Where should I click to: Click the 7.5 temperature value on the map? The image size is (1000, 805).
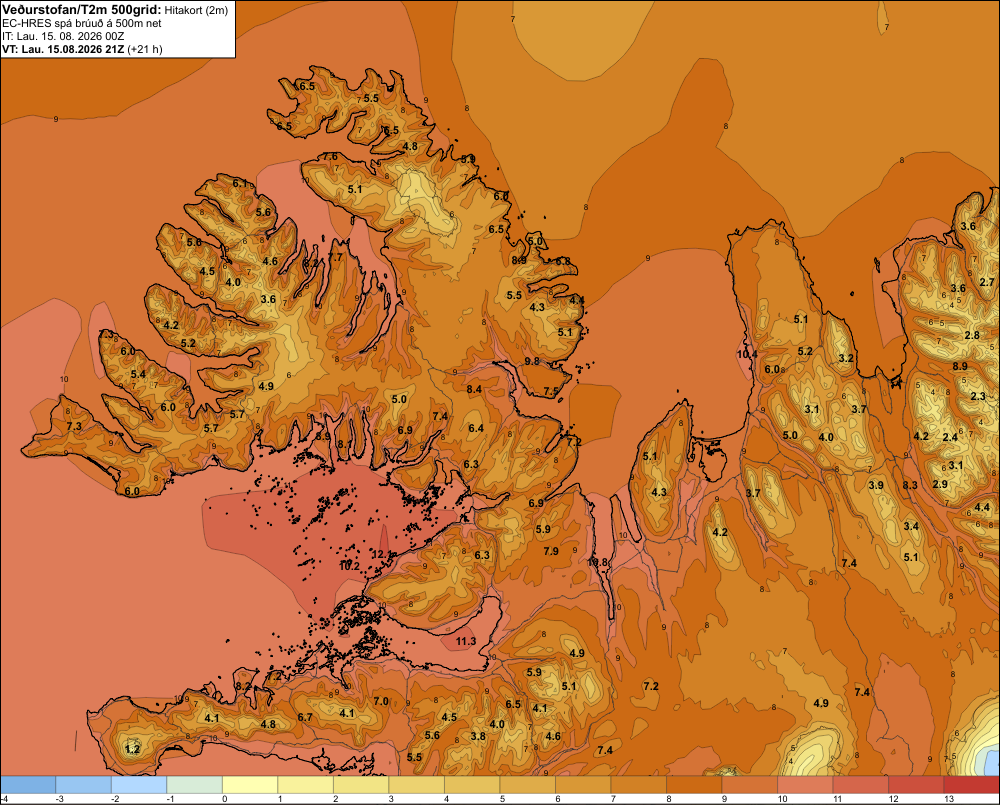(x=551, y=392)
